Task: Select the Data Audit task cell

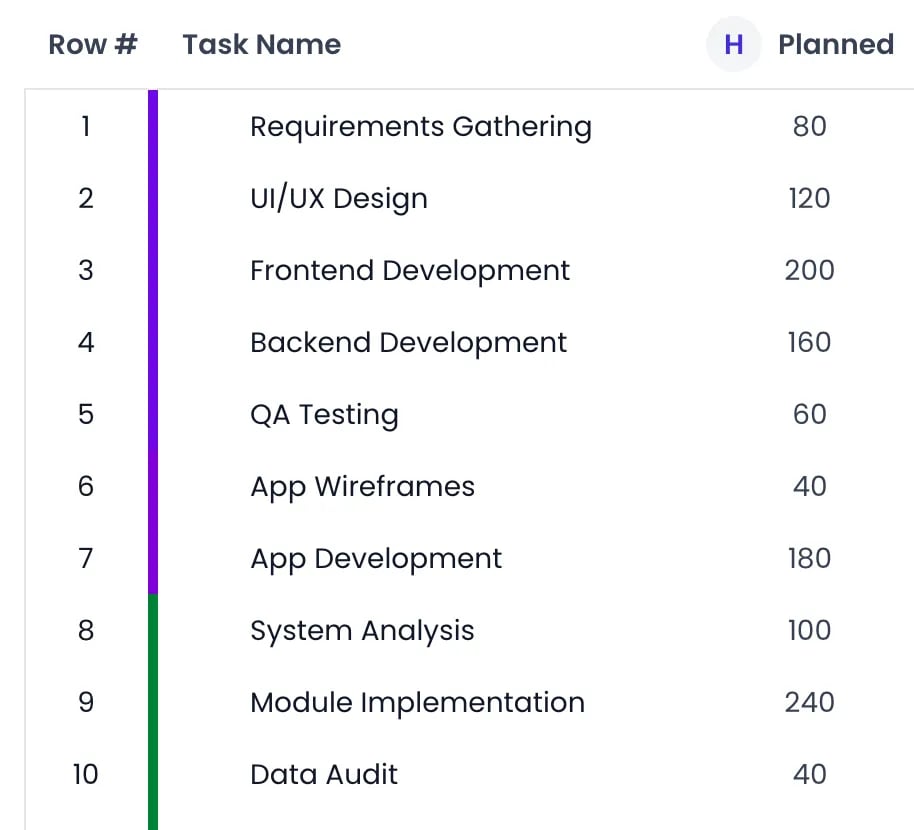Action: [x=324, y=775]
